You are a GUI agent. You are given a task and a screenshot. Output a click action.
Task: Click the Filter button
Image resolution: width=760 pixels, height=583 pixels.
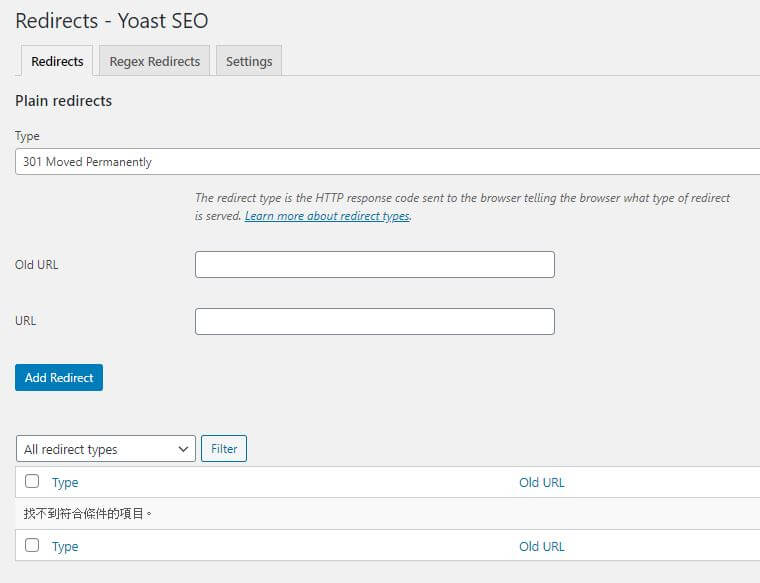coord(224,449)
